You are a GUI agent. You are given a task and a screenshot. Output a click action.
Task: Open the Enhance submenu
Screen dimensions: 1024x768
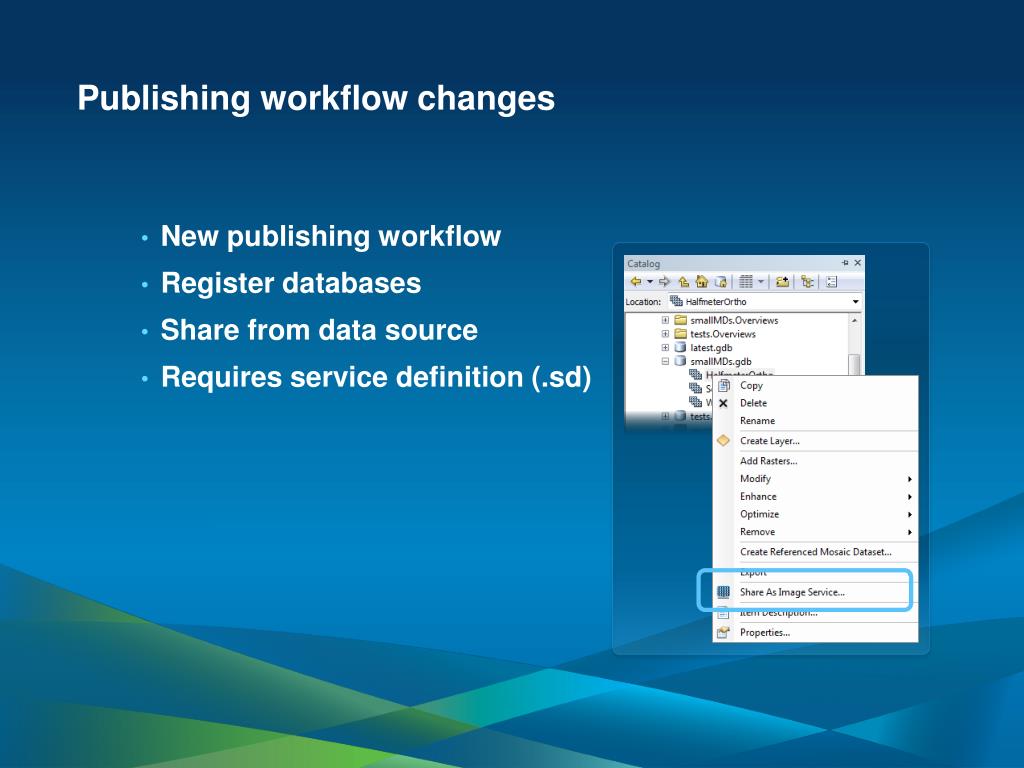816,496
